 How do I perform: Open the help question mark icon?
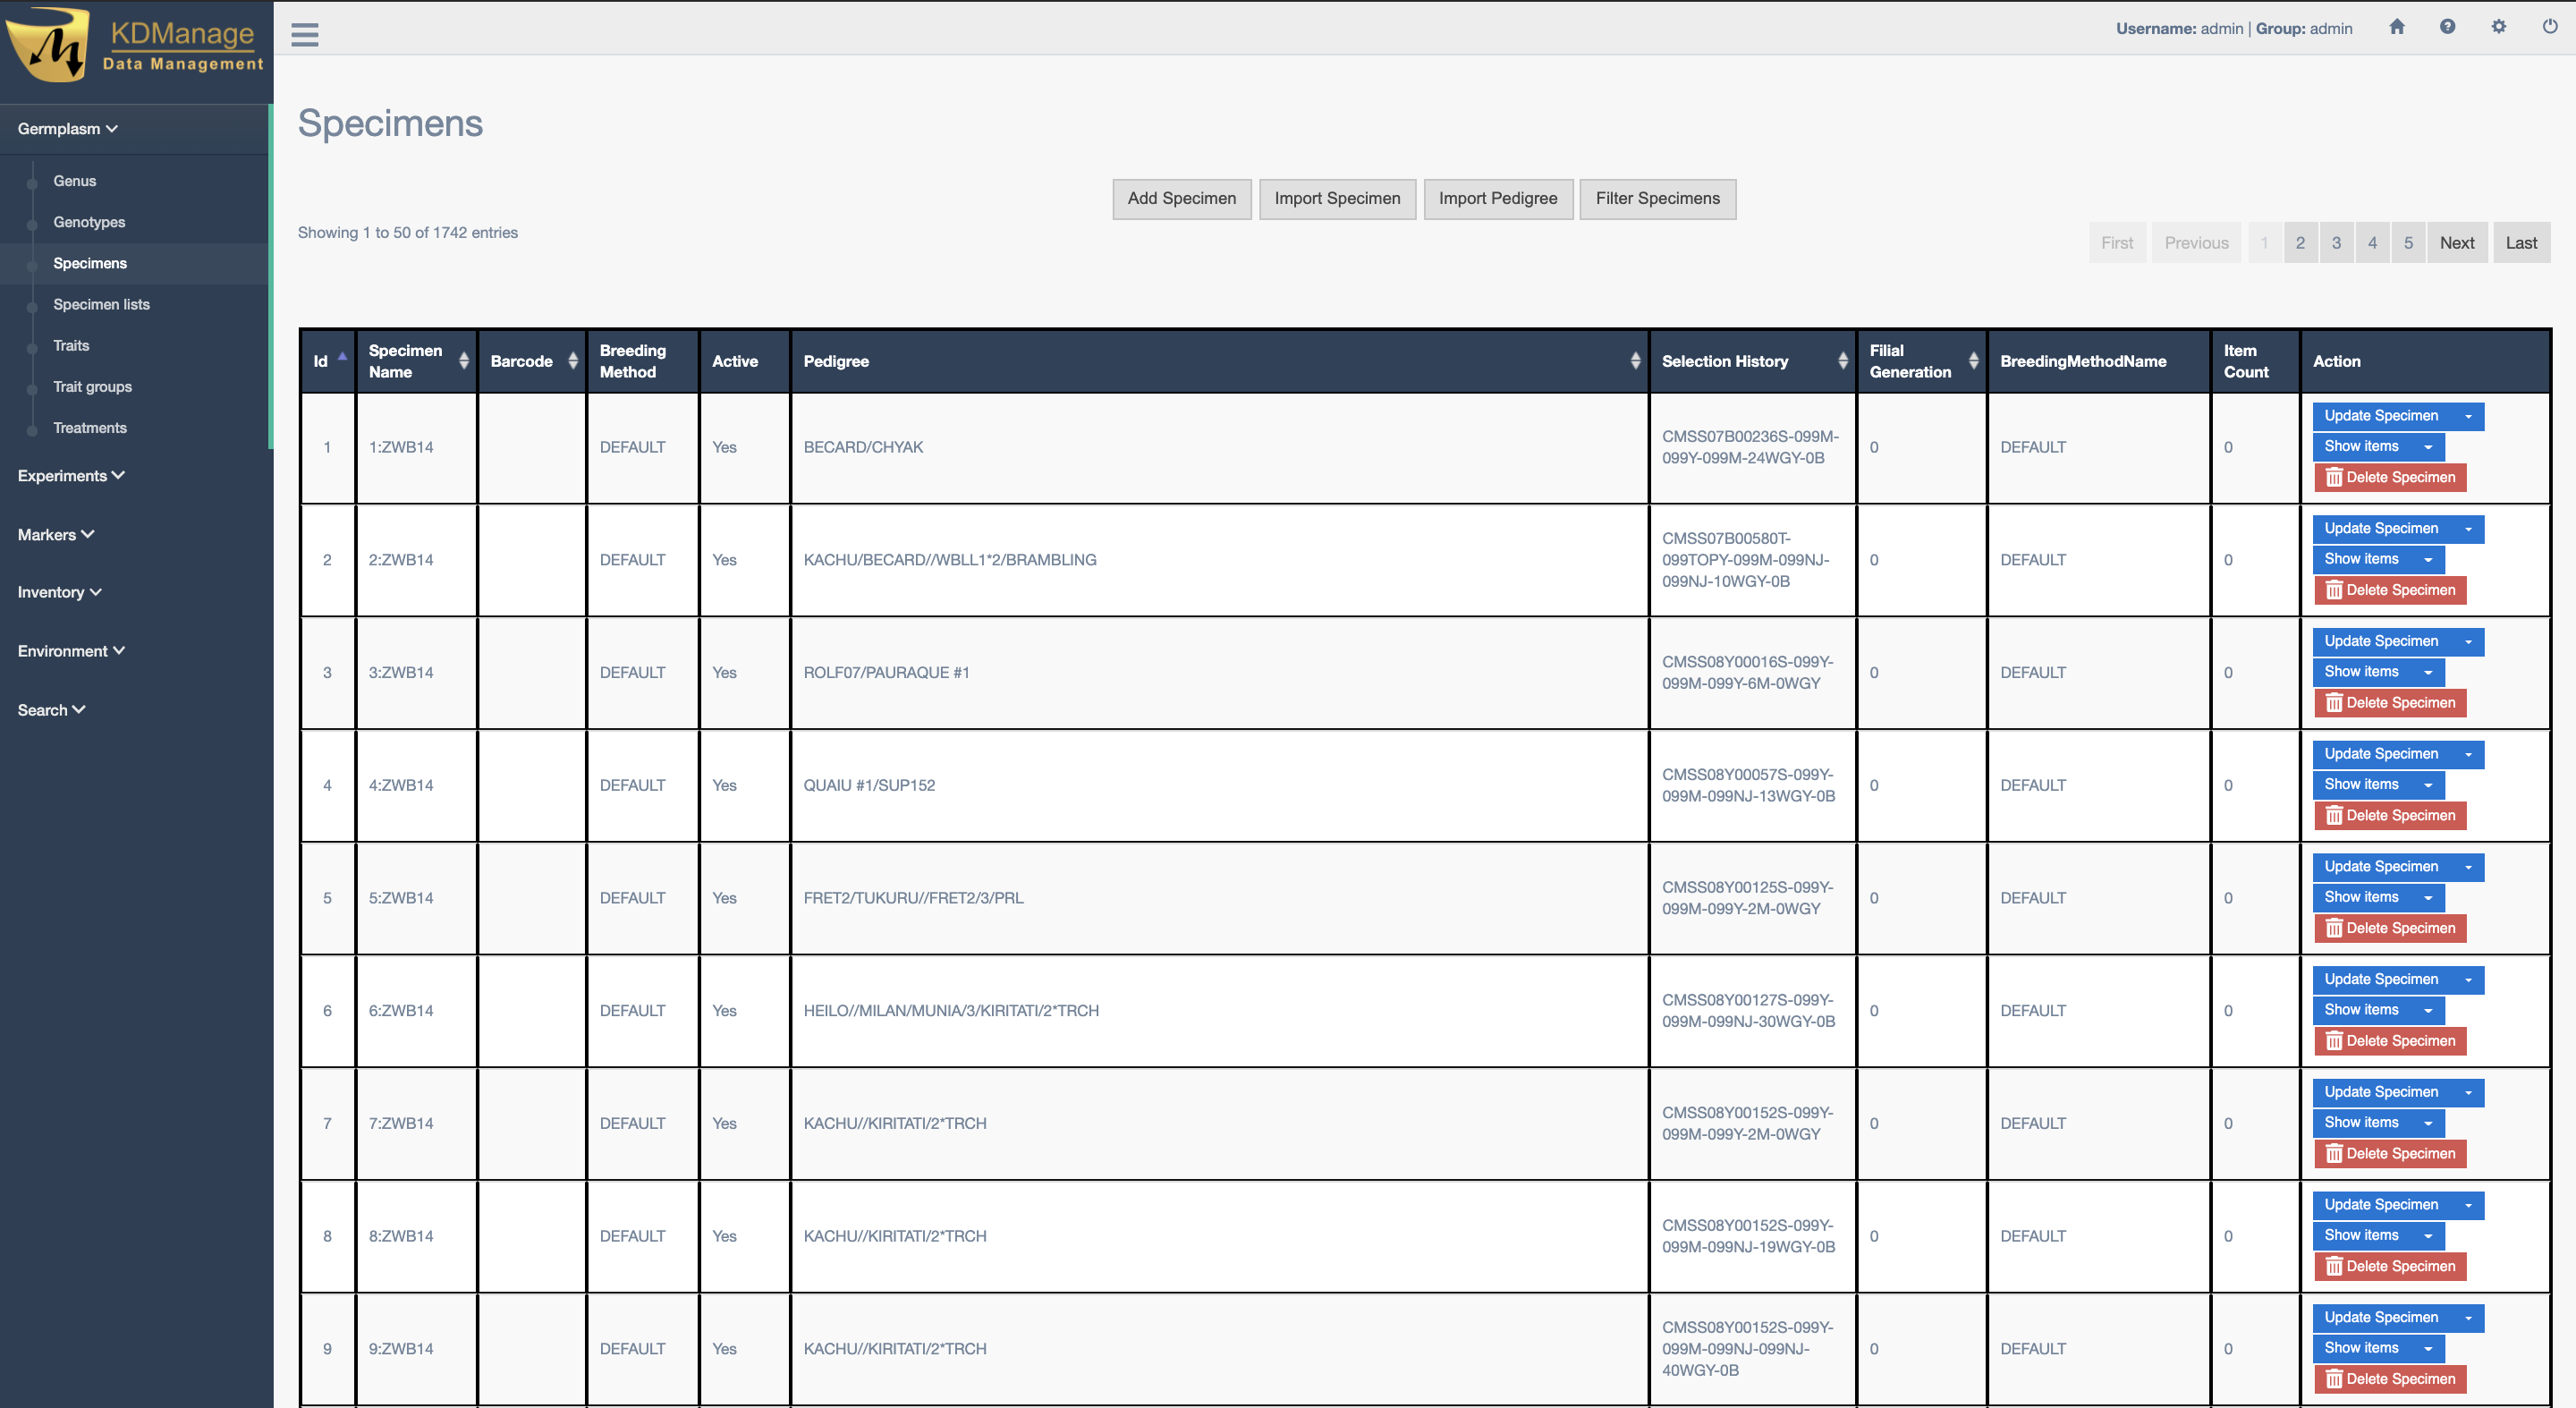click(2447, 27)
